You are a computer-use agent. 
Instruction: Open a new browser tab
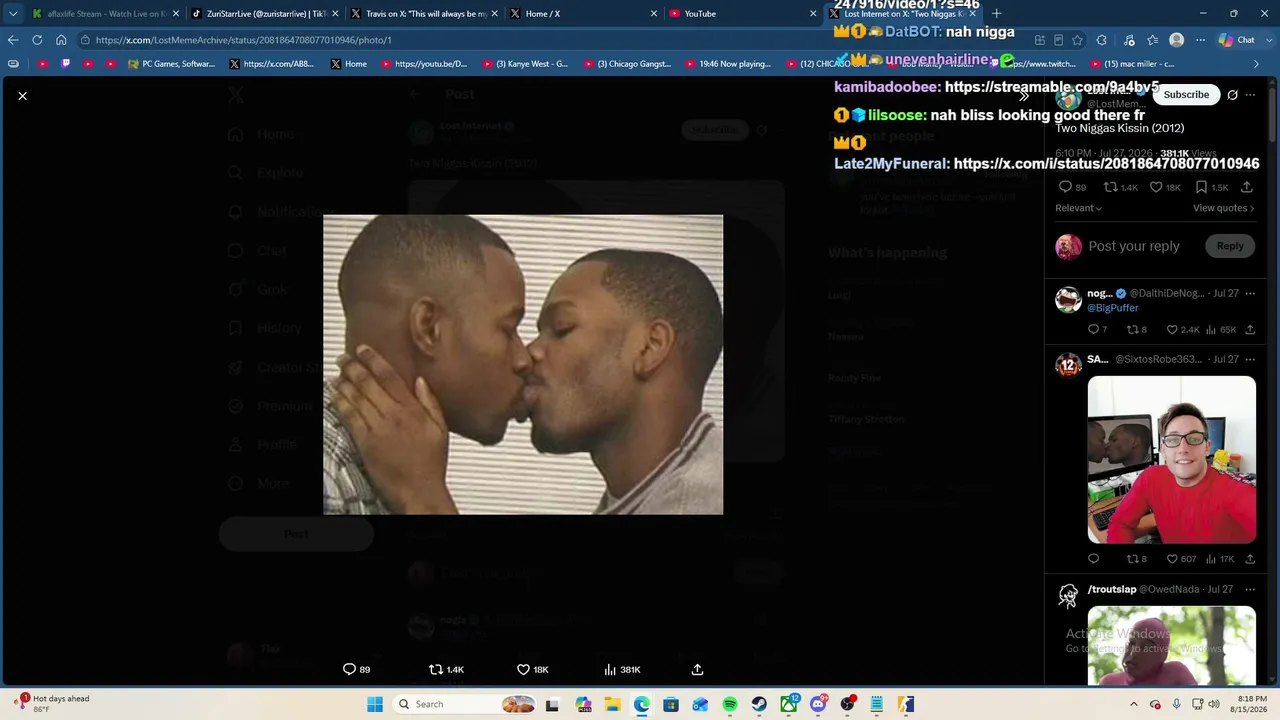996,14
